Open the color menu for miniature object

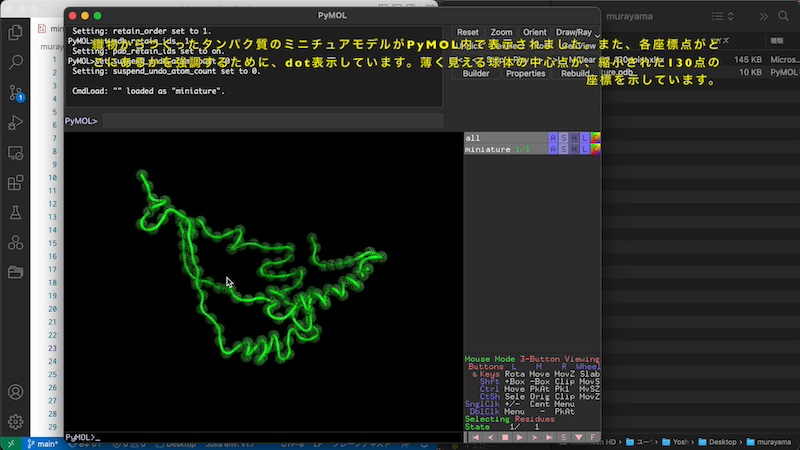[595, 149]
